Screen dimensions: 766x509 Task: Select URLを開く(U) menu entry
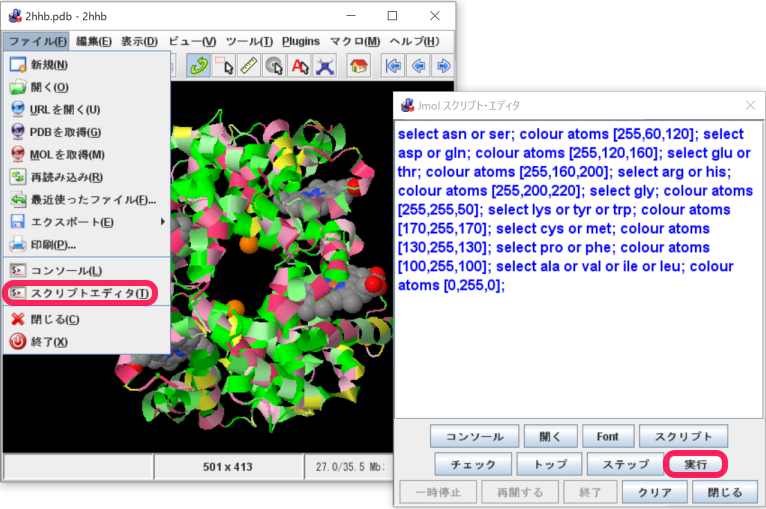[x=86, y=109]
